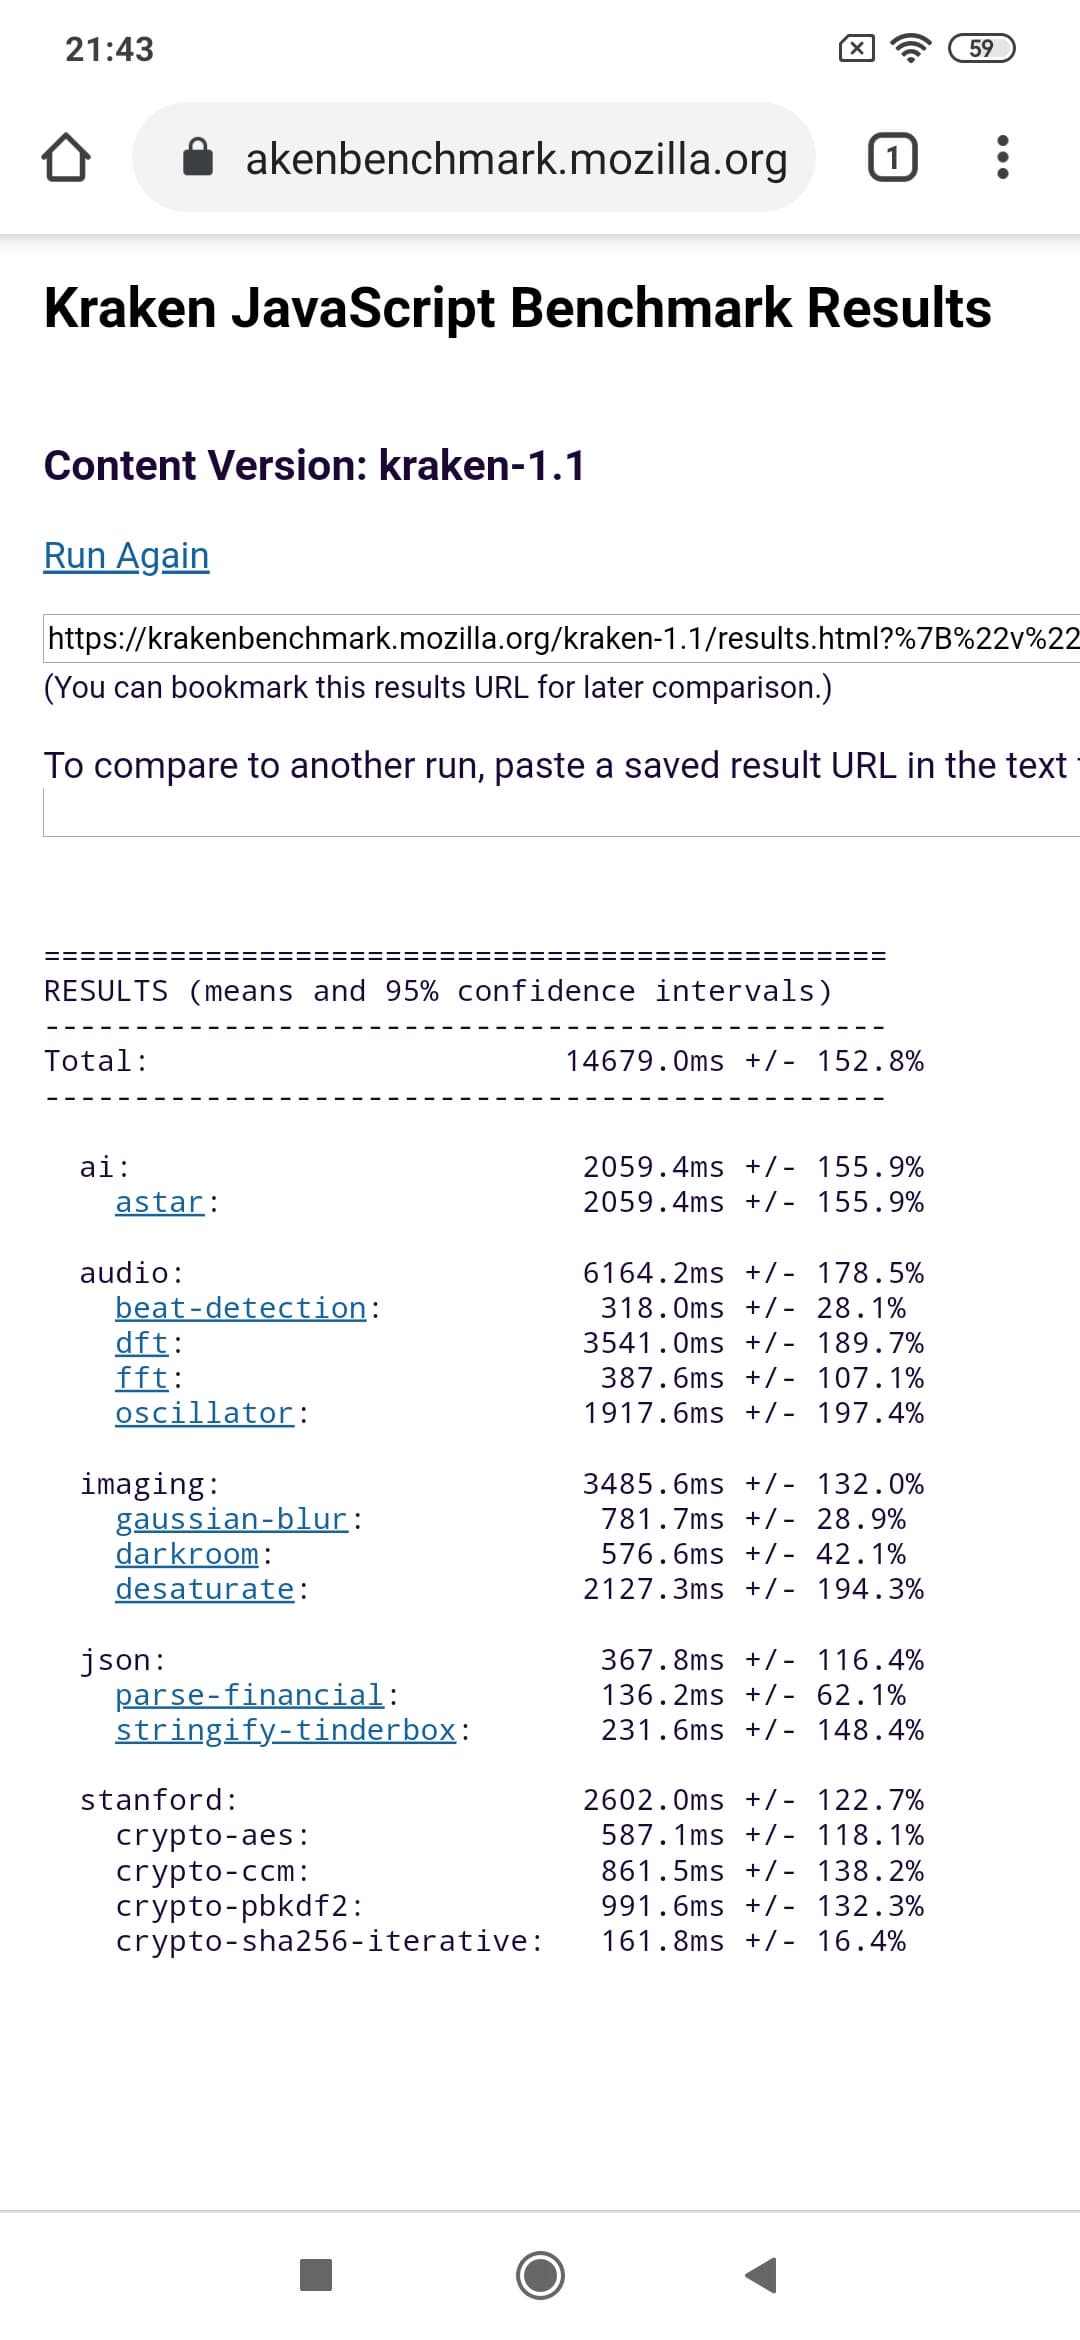Open the dft test link
This screenshot has height=2340, width=1080.
142,1343
